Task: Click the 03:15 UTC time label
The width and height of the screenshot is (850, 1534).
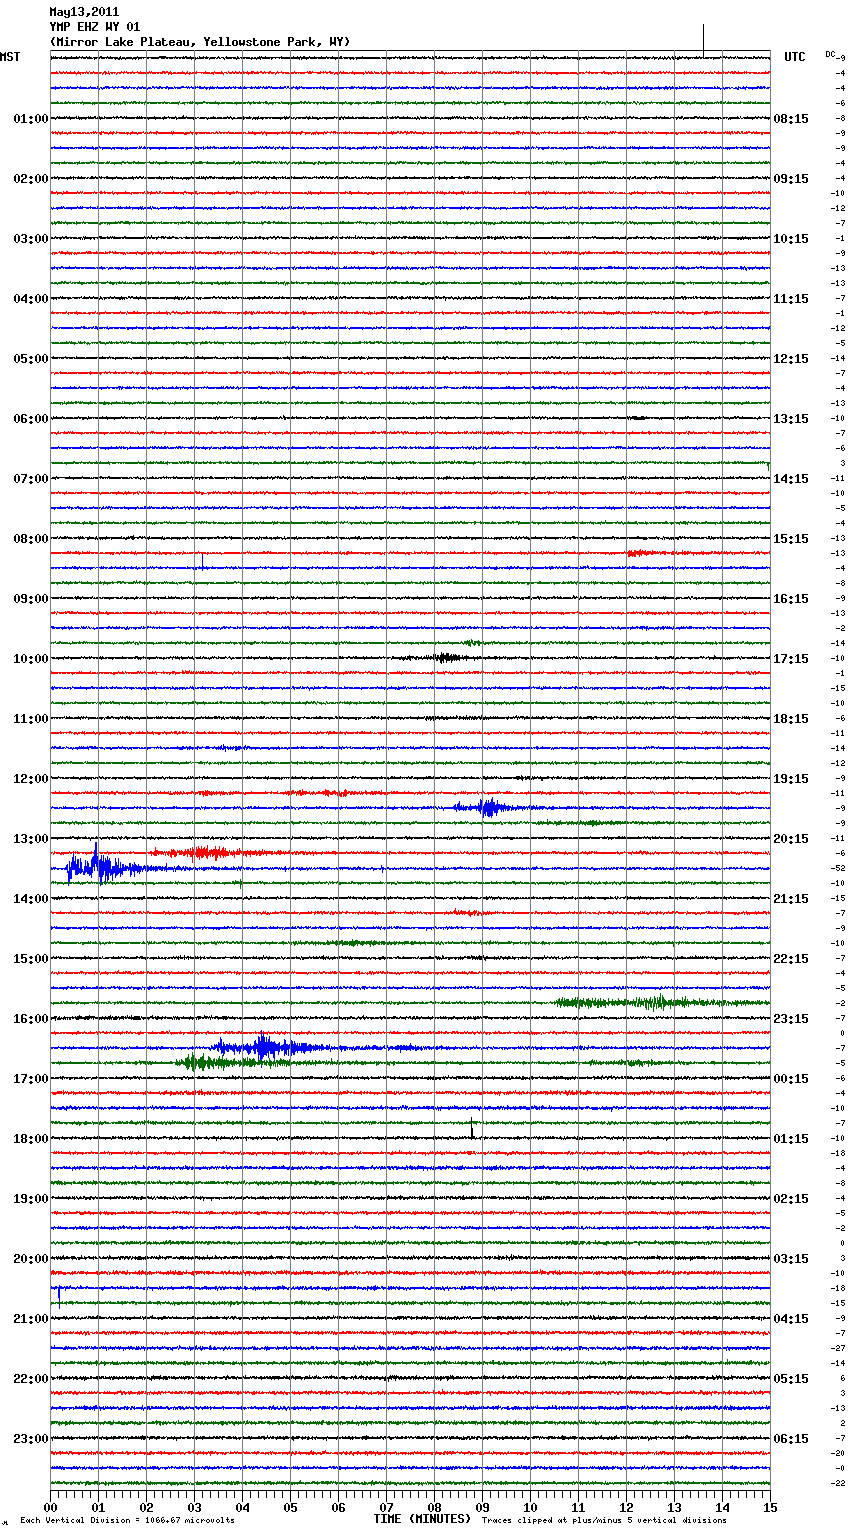Action: click(791, 1259)
